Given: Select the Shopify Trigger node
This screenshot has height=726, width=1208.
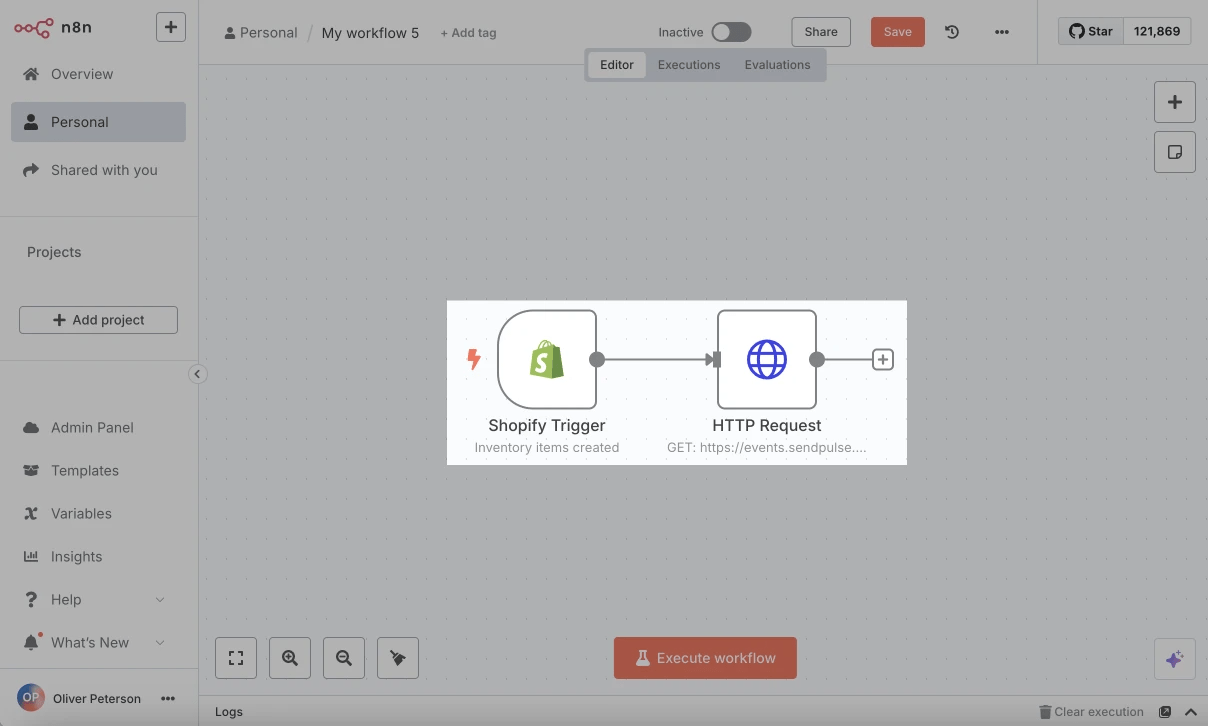Looking at the screenshot, I should pos(547,359).
